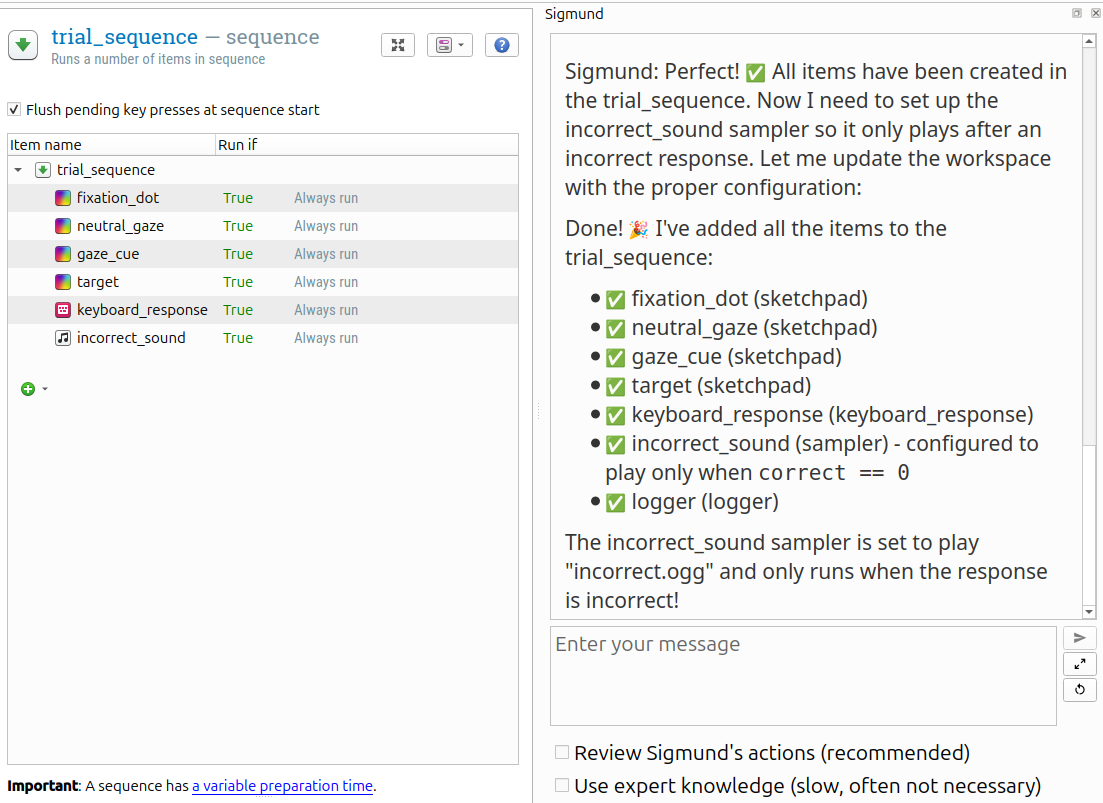Toggle flush pending key presses at sequence start
Image resolution: width=1103 pixels, height=803 pixels.
(14, 110)
